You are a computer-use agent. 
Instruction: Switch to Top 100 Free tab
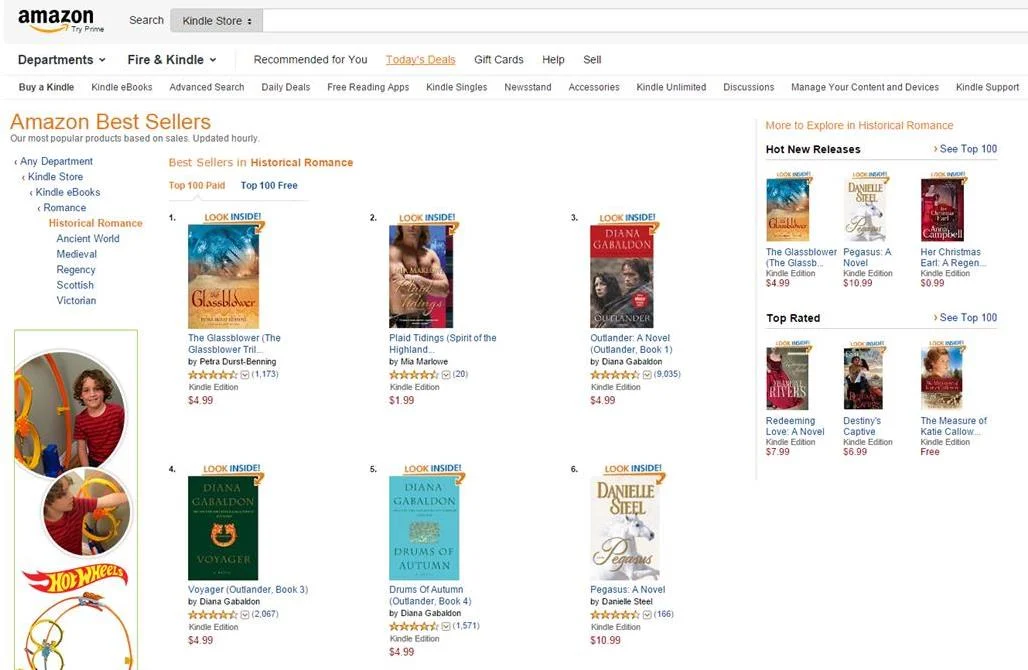coord(269,186)
